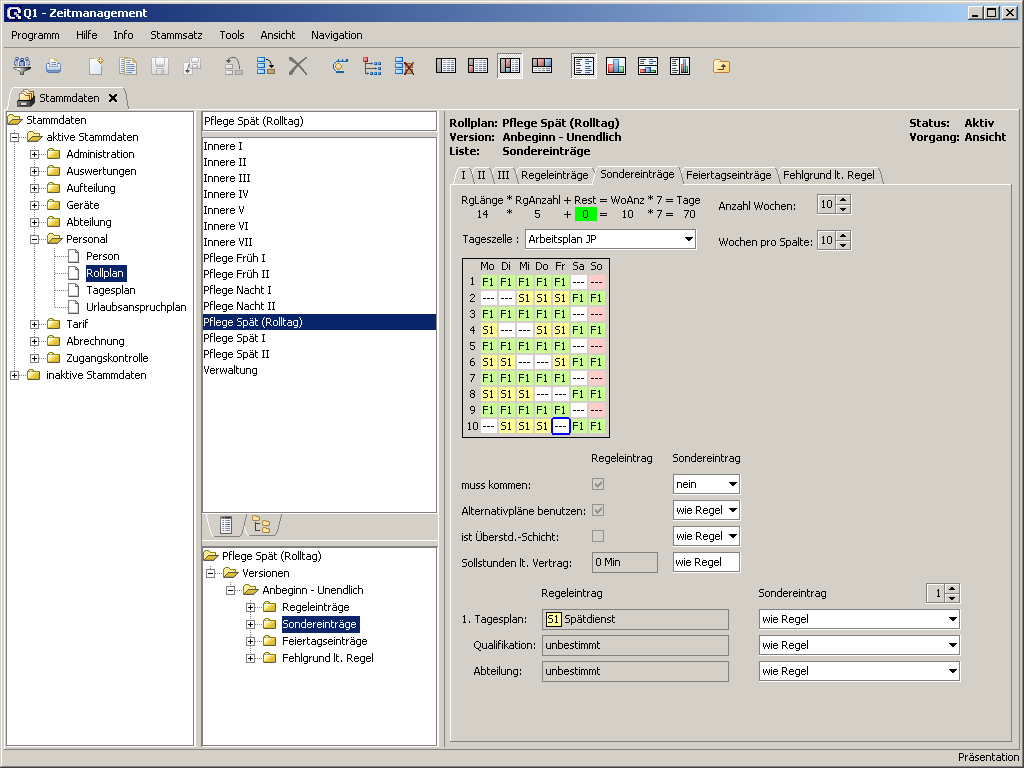The width and height of the screenshot is (1024, 768).
Task: Select 'Pflege Nacht II' in the list
Action: pyautogui.click(x=239, y=306)
